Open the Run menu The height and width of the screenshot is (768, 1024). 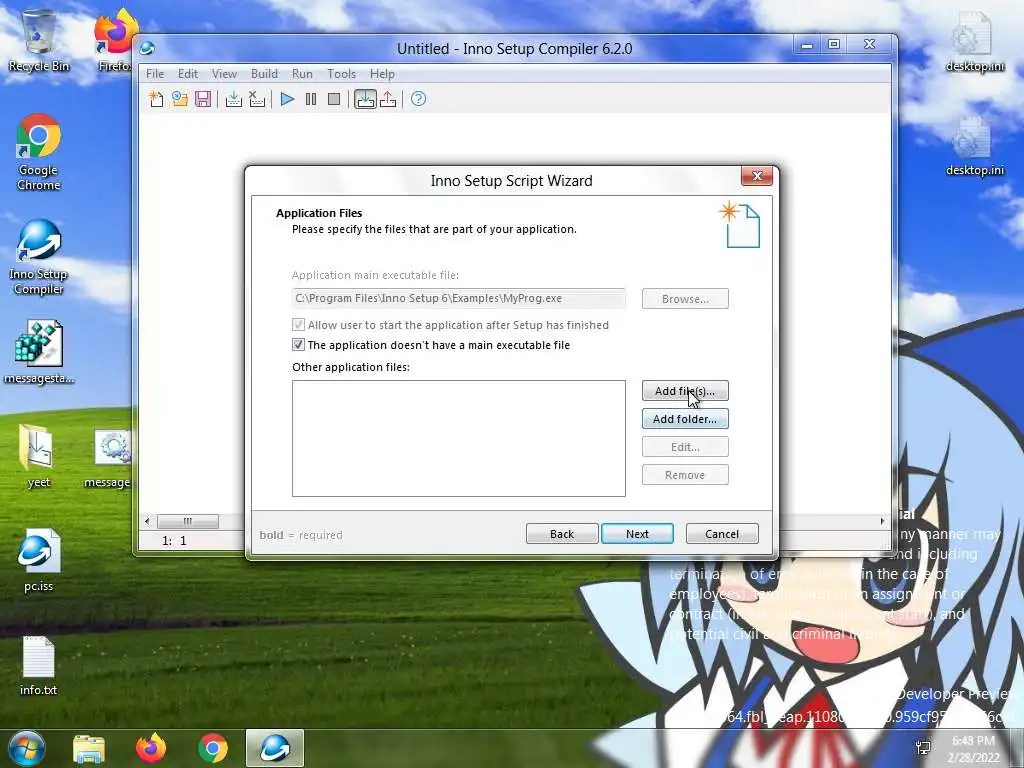click(x=302, y=74)
